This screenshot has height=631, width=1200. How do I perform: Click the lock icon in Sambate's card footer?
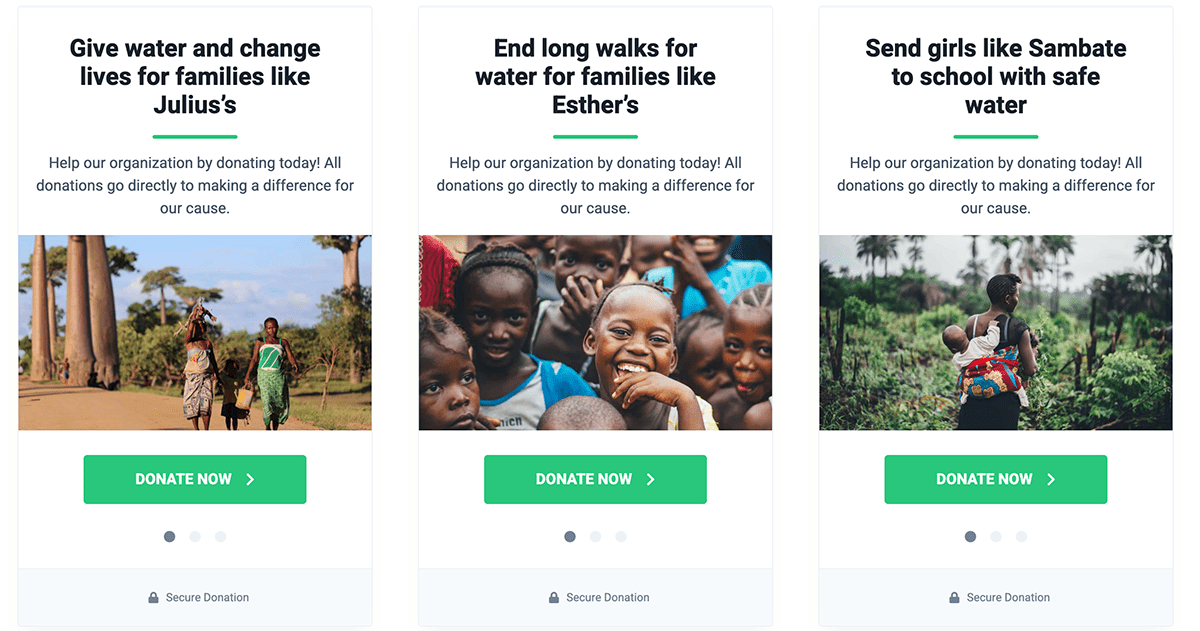point(954,598)
